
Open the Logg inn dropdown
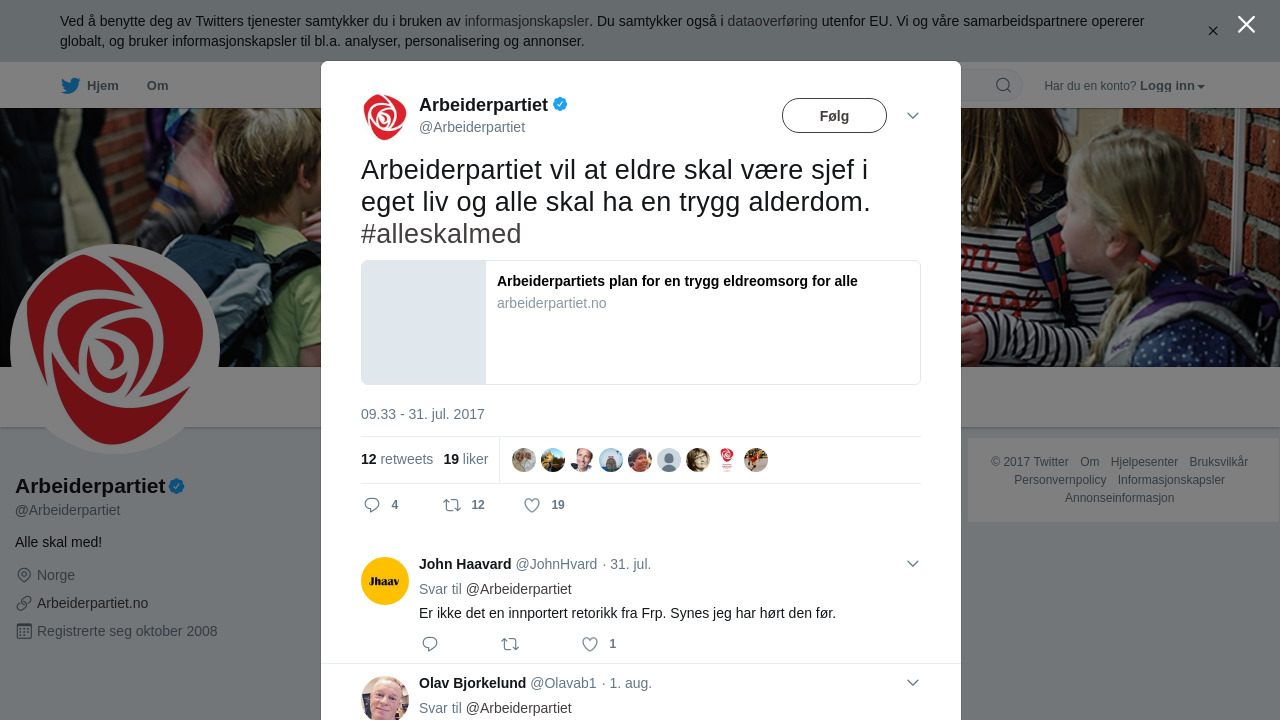pos(1172,86)
